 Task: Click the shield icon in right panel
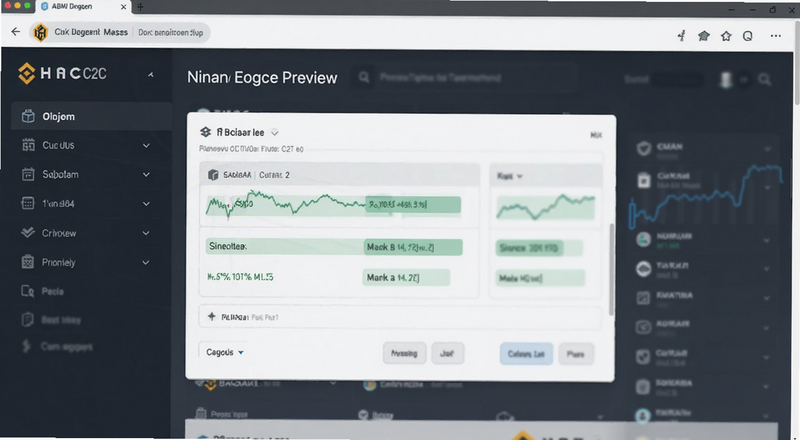(x=644, y=149)
